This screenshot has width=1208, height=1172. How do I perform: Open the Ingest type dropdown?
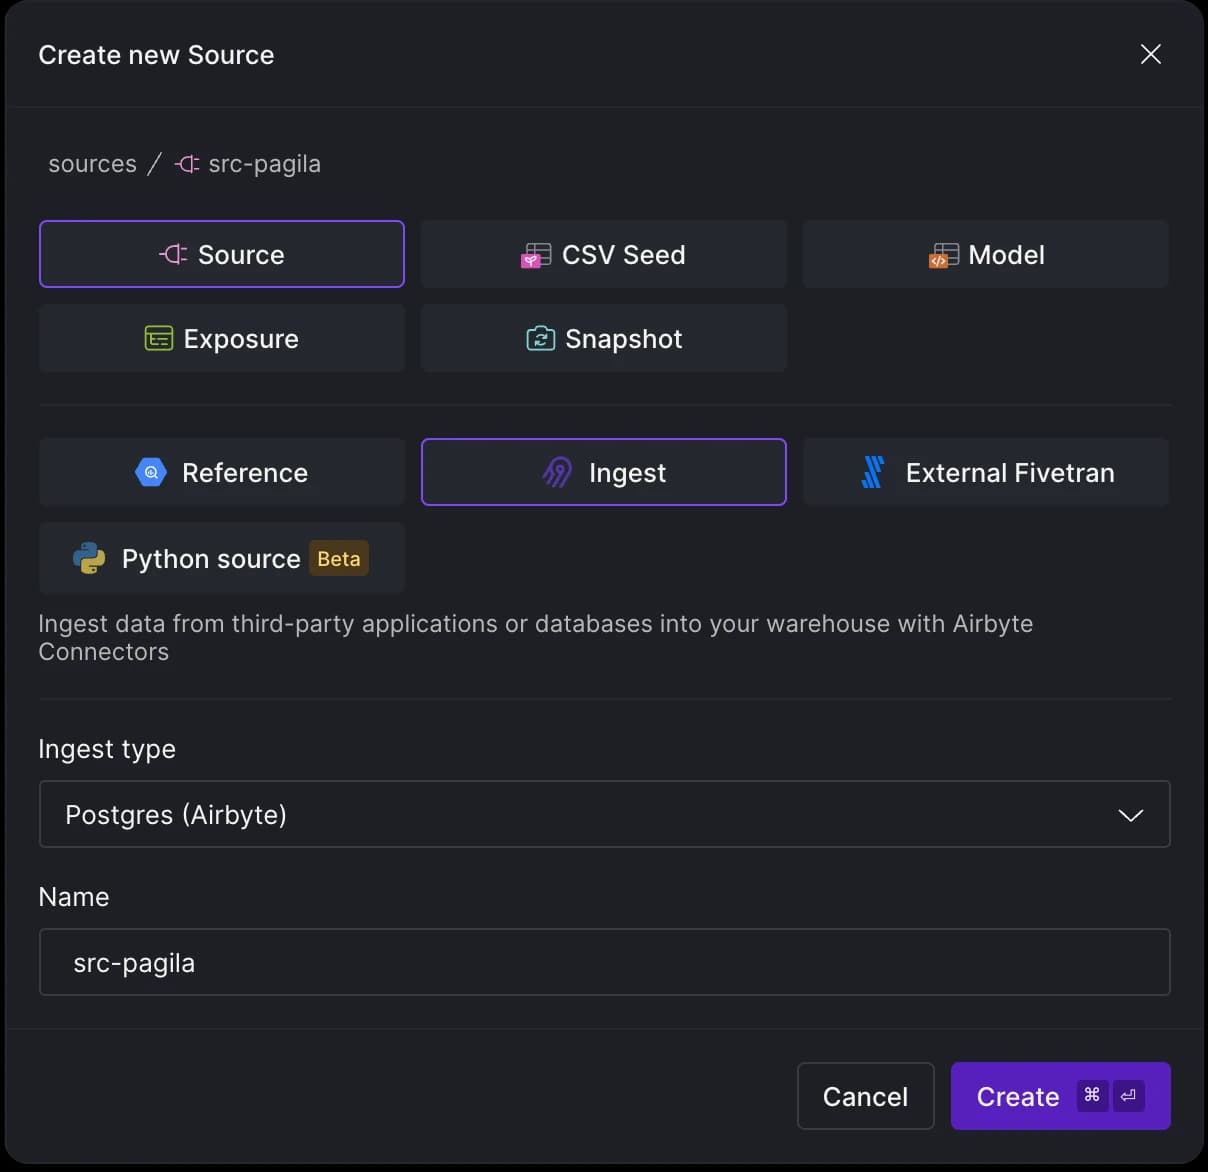point(604,814)
